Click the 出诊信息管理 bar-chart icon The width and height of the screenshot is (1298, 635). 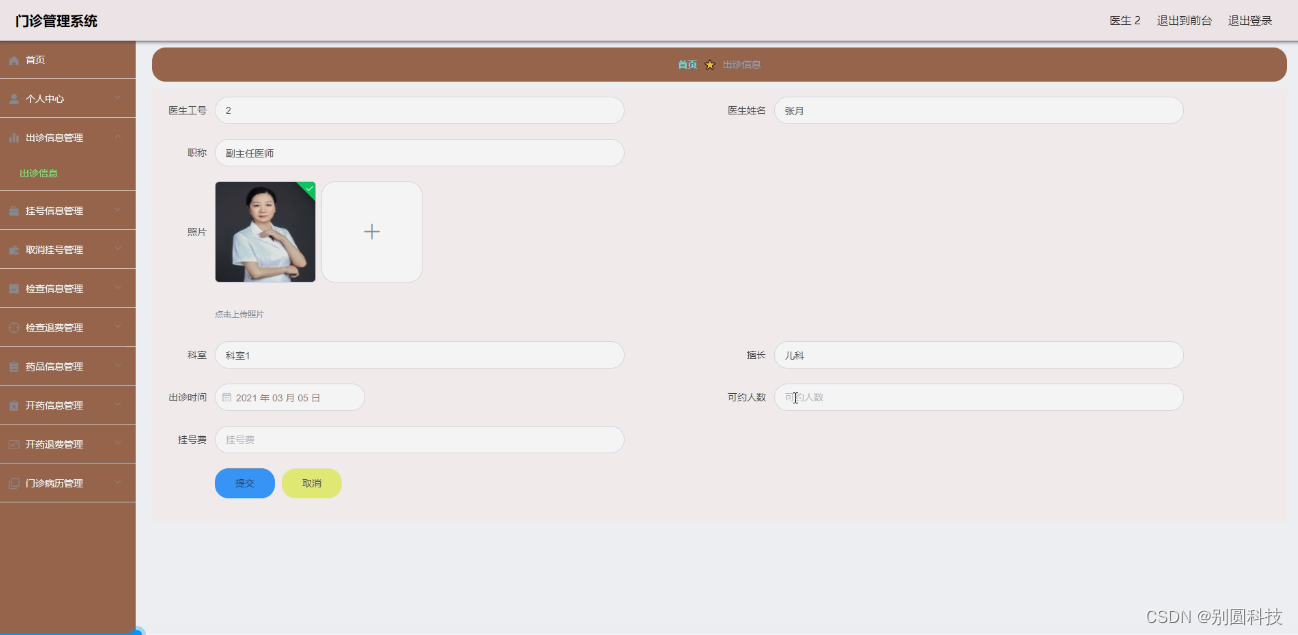[x=14, y=137]
